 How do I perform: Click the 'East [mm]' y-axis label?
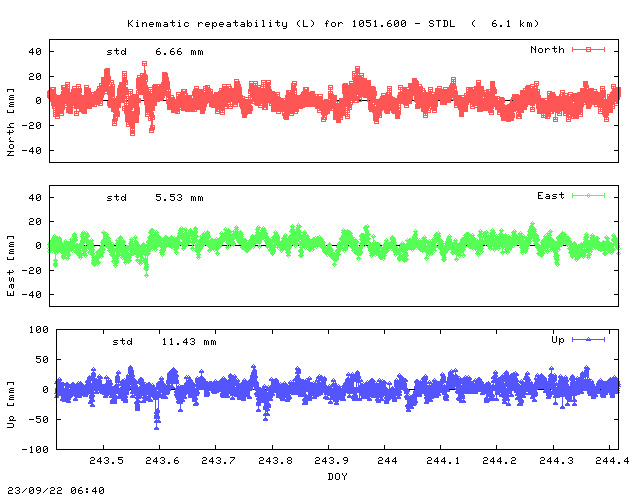point(11,265)
